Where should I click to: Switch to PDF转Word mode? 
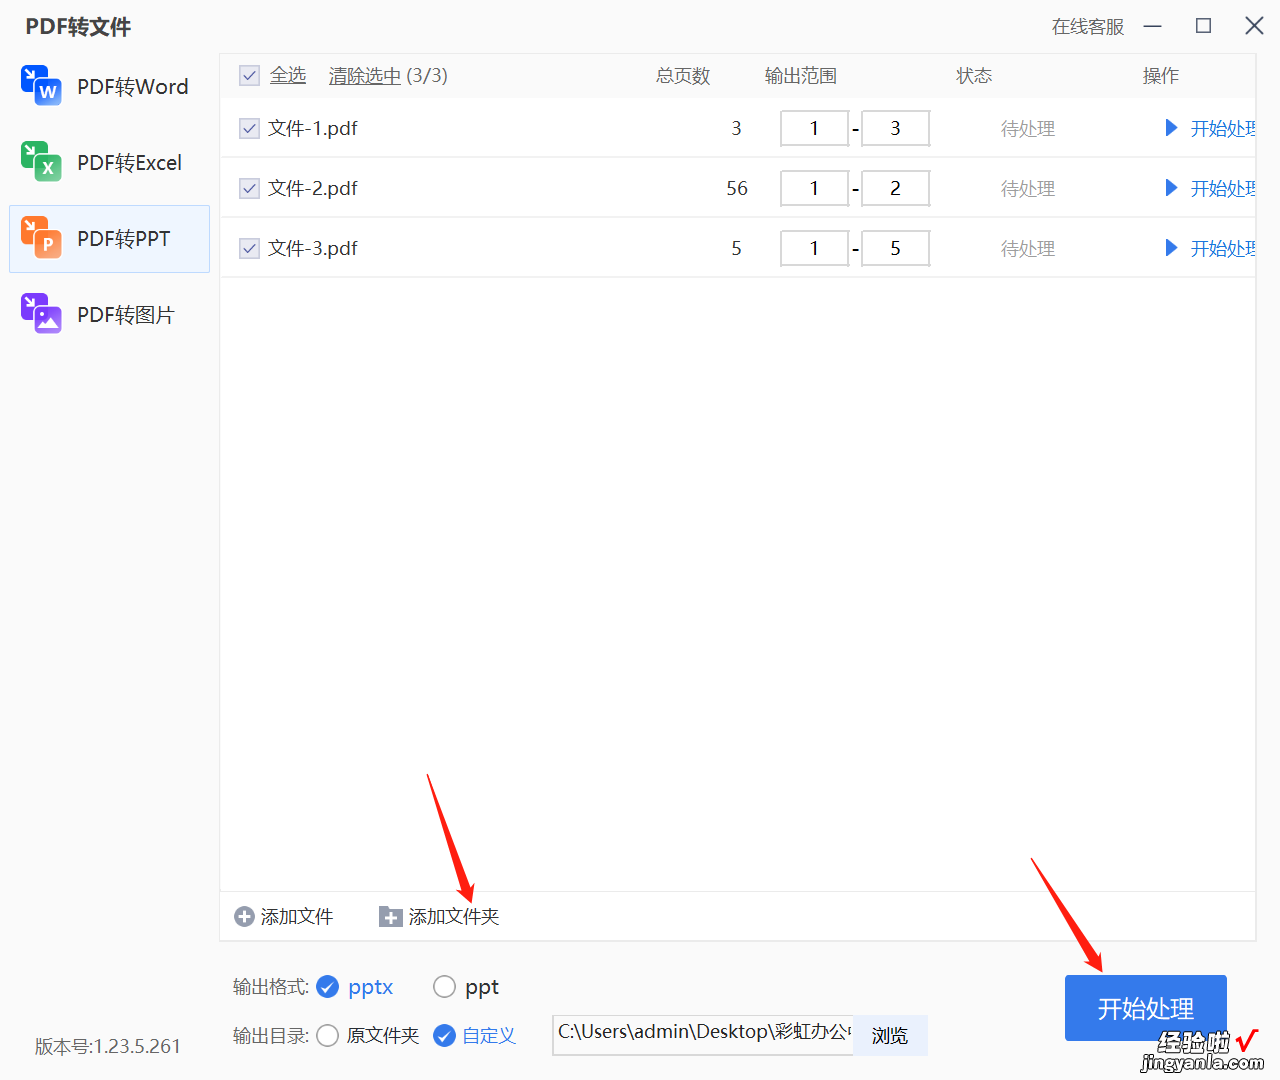click(x=110, y=87)
